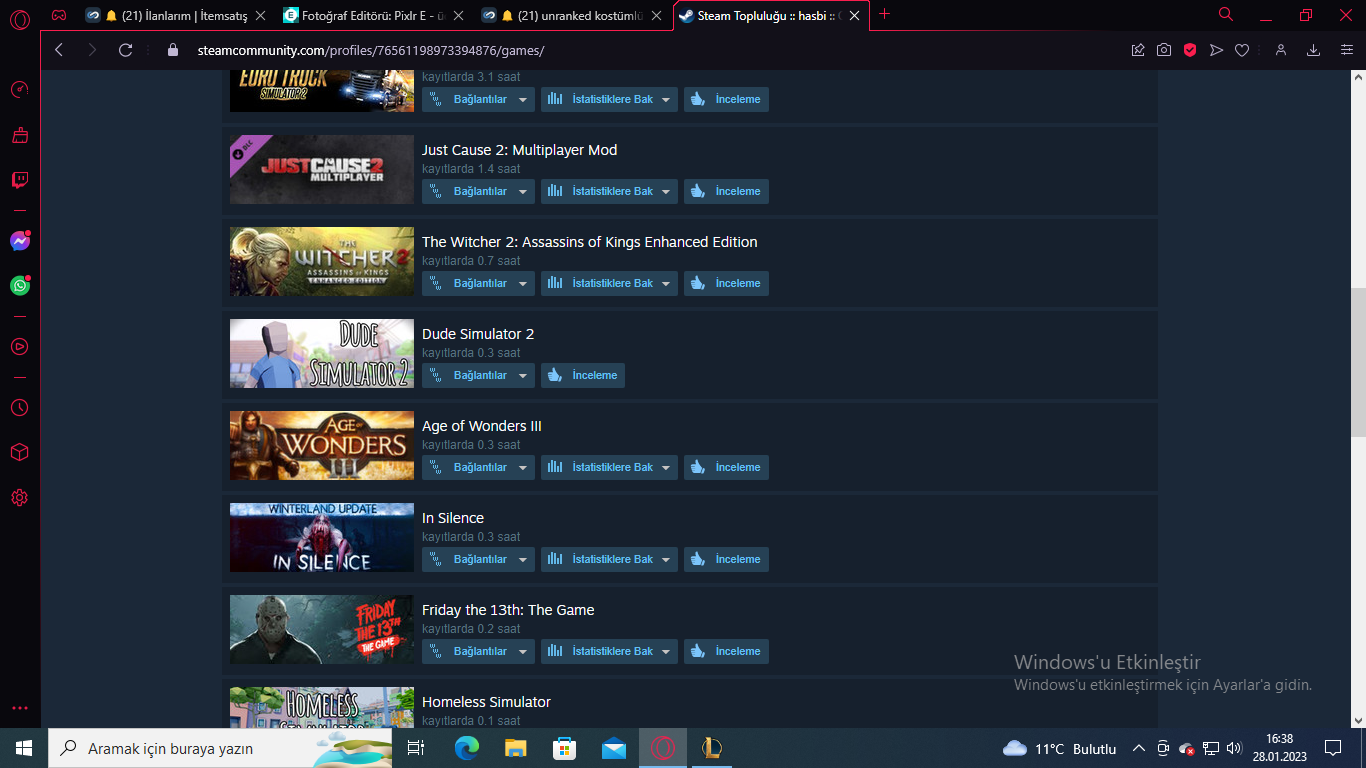The image size is (1366, 768).
Task: Open İstatistiklere Bak for The Witcher 2
Action: click(x=609, y=283)
